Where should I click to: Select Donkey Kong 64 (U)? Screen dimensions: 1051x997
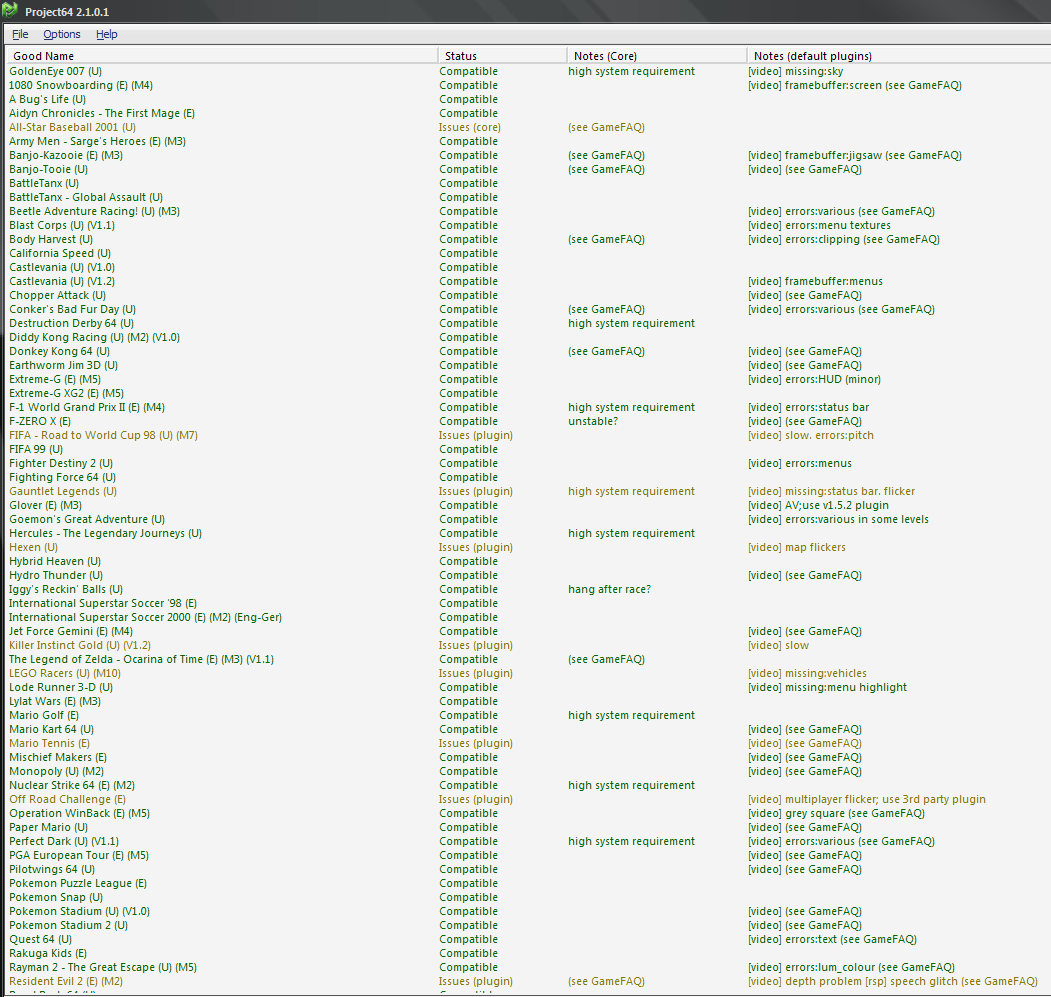click(60, 351)
